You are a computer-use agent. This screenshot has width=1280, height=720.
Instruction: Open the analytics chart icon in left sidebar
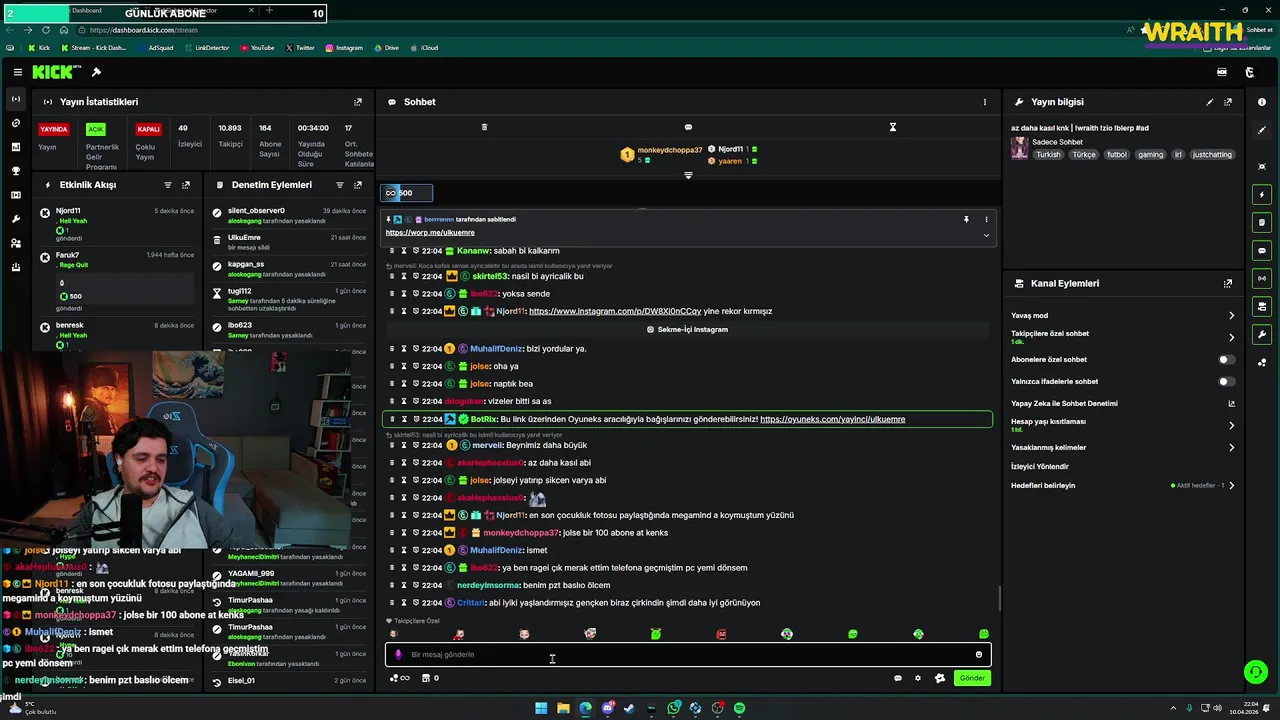(x=15, y=147)
